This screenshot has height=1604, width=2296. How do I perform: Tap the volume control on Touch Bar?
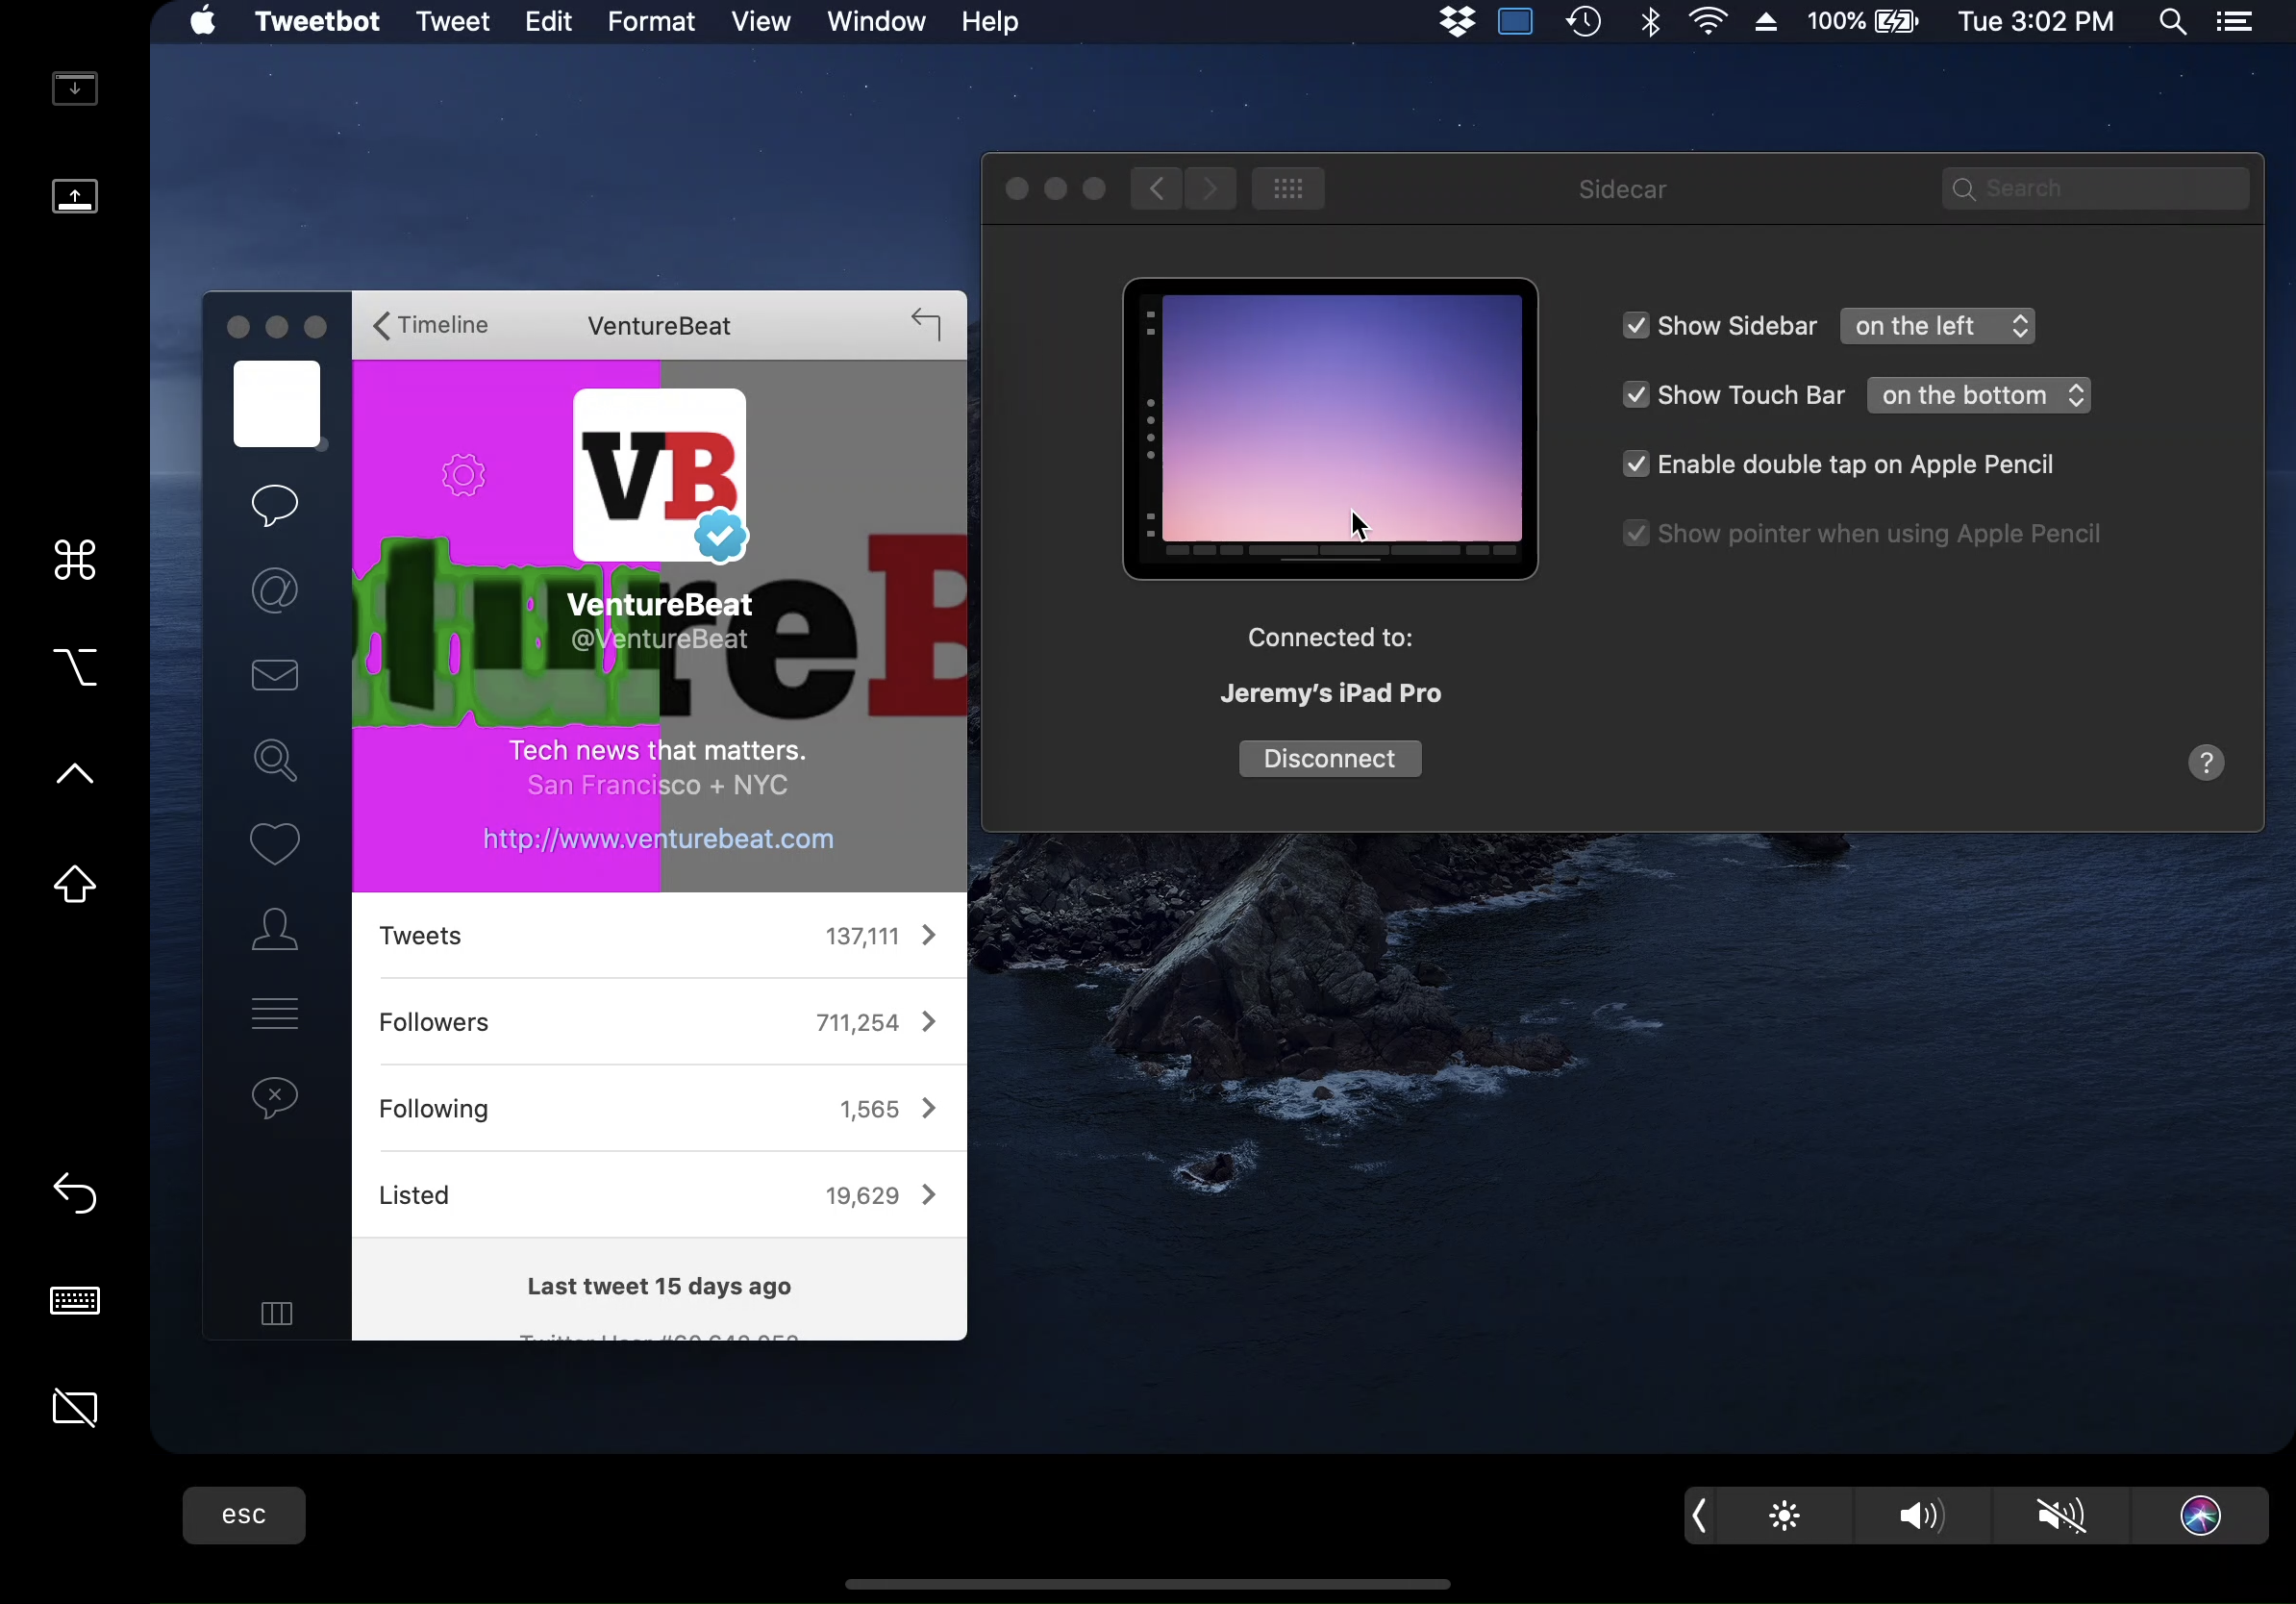click(1922, 1515)
